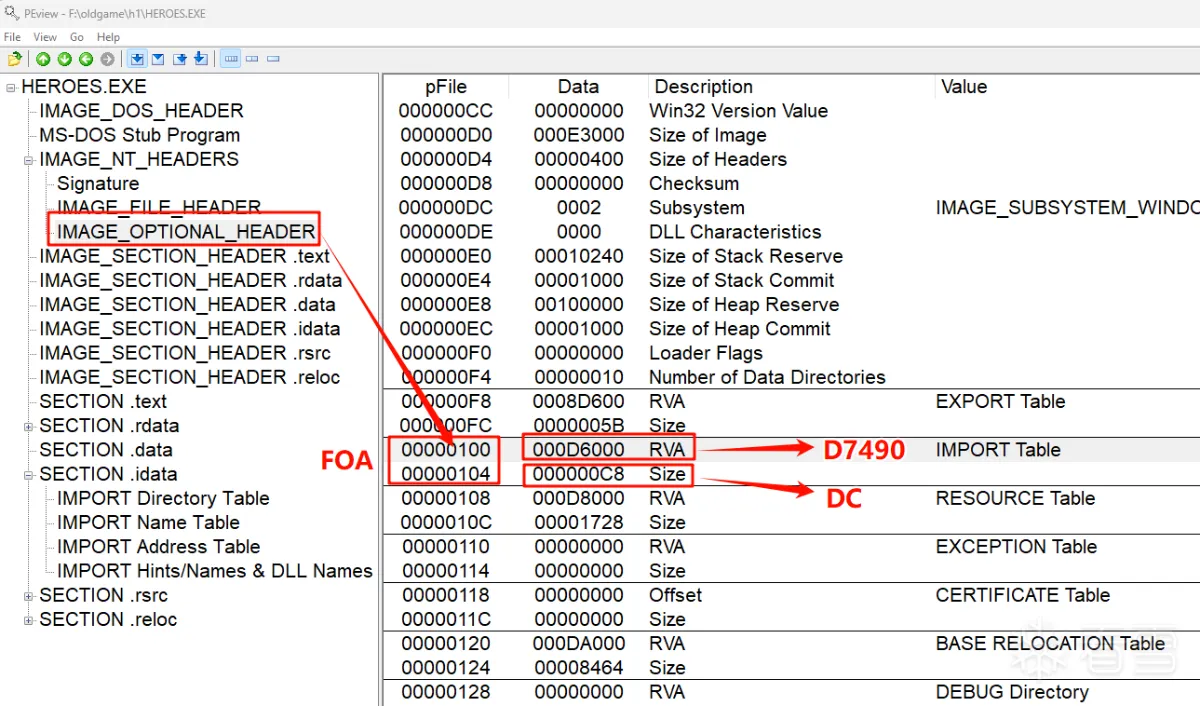Collapse the SECTION .idata tree node
The image size is (1200, 706).
click(29, 475)
